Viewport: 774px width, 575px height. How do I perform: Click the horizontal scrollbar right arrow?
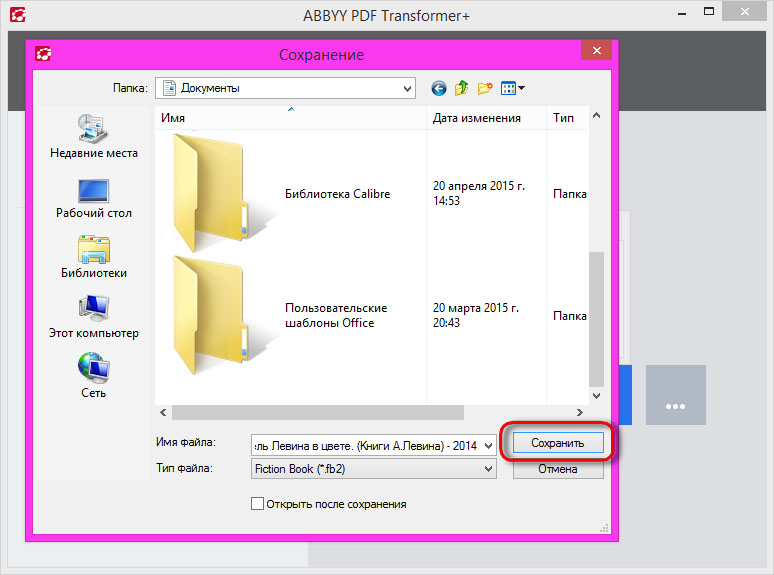pos(580,412)
